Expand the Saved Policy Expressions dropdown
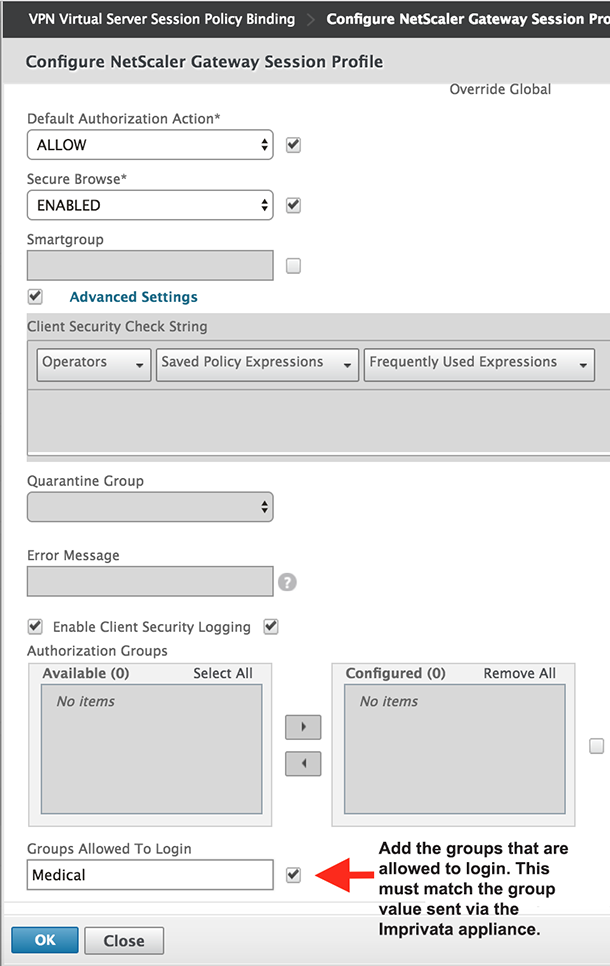Image resolution: width=610 pixels, height=966 pixels. point(257,363)
